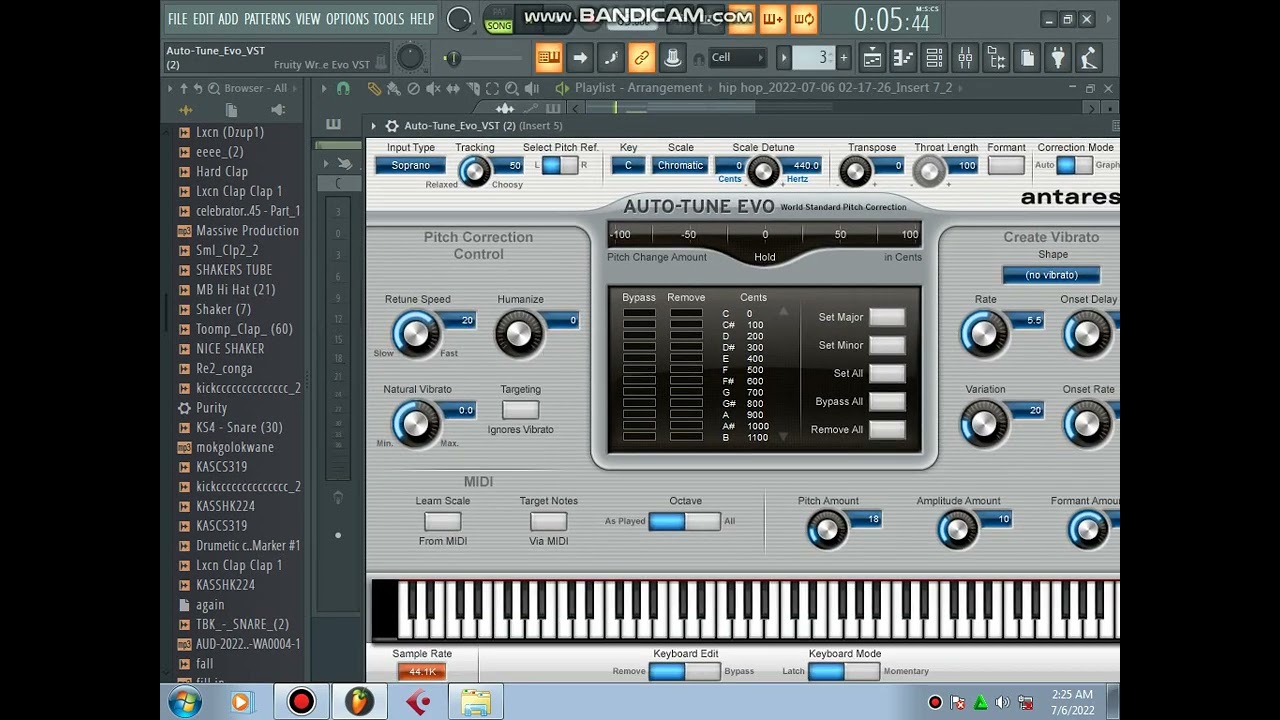Toggle the Remove box for note C
Screen dimensions: 1280x720
[x=686, y=314]
